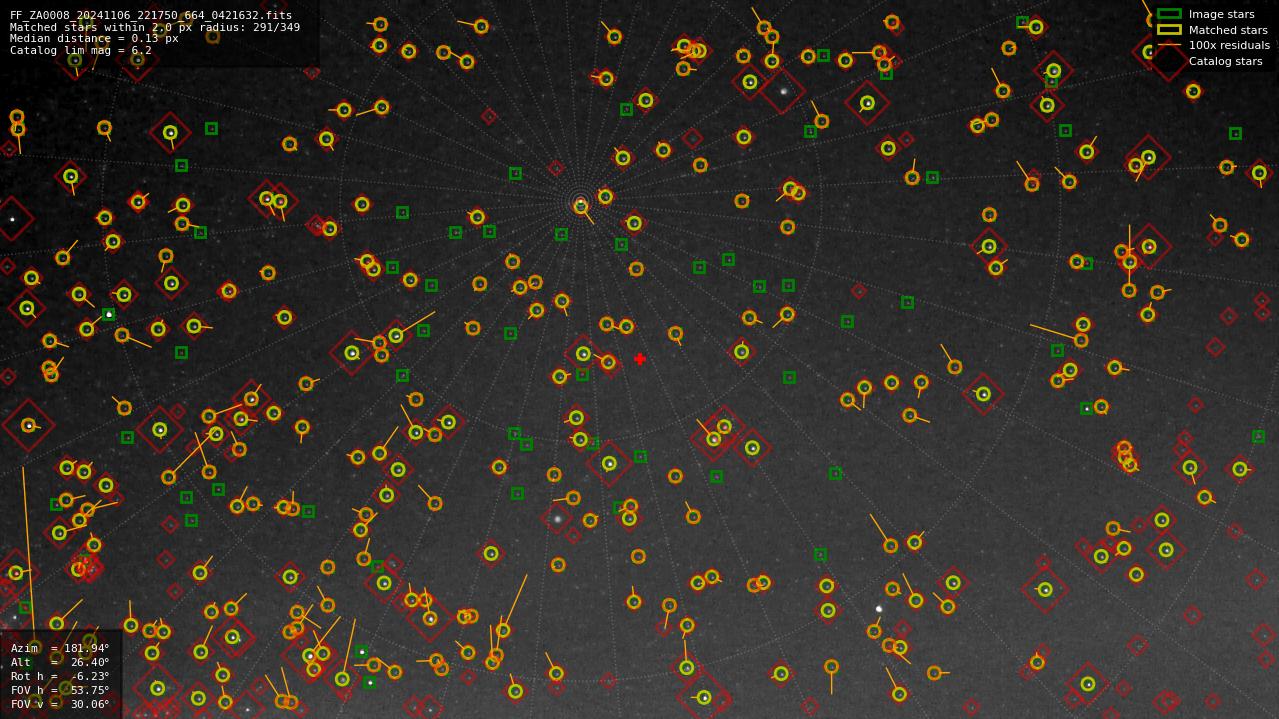The height and width of the screenshot is (719, 1279).
Task: Click the green Image stars legend swatch
Action: coord(1169,14)
